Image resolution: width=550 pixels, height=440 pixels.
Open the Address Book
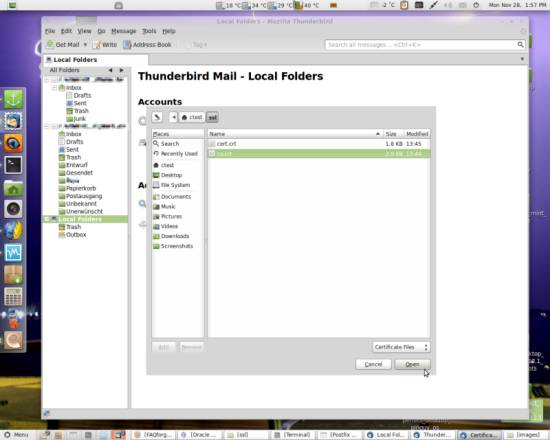click(x=147, y=45)
